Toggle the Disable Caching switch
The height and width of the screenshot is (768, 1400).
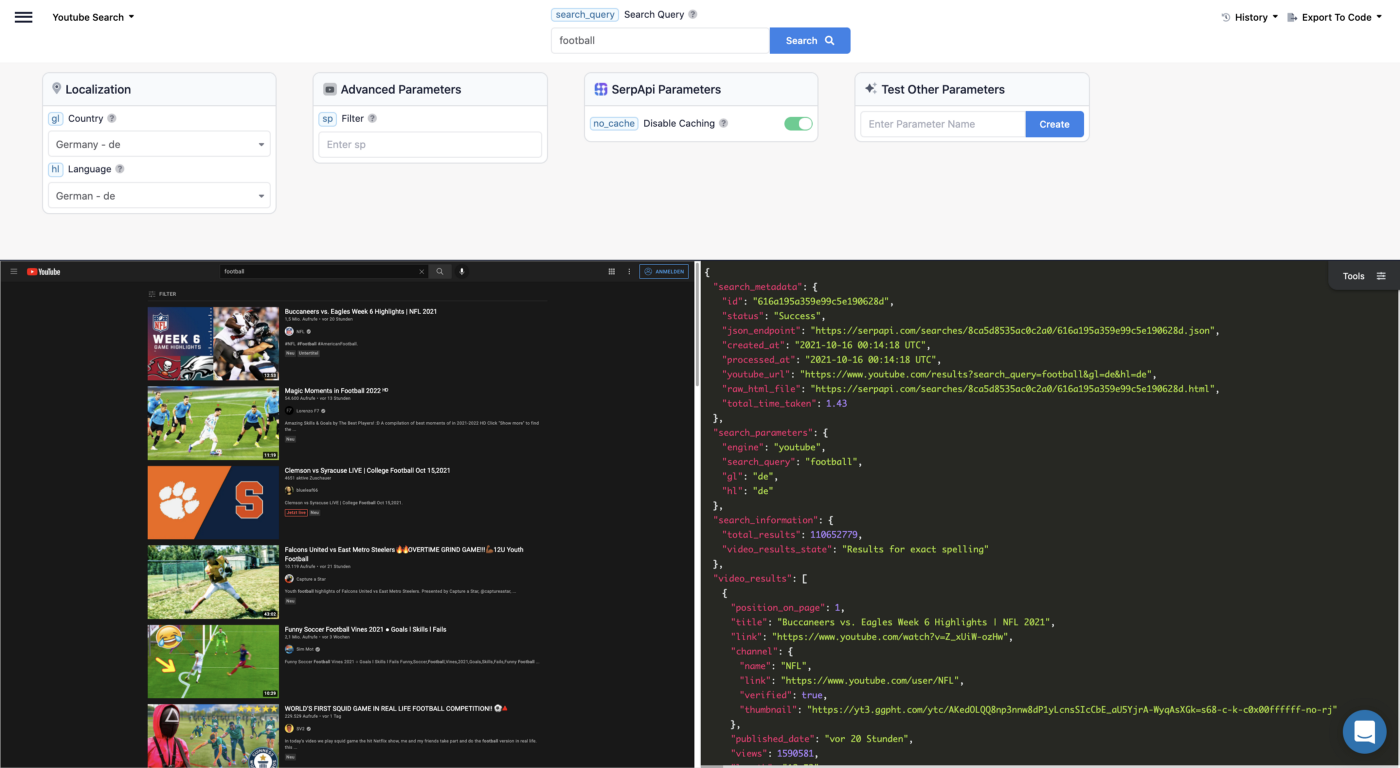click(798, 123)
